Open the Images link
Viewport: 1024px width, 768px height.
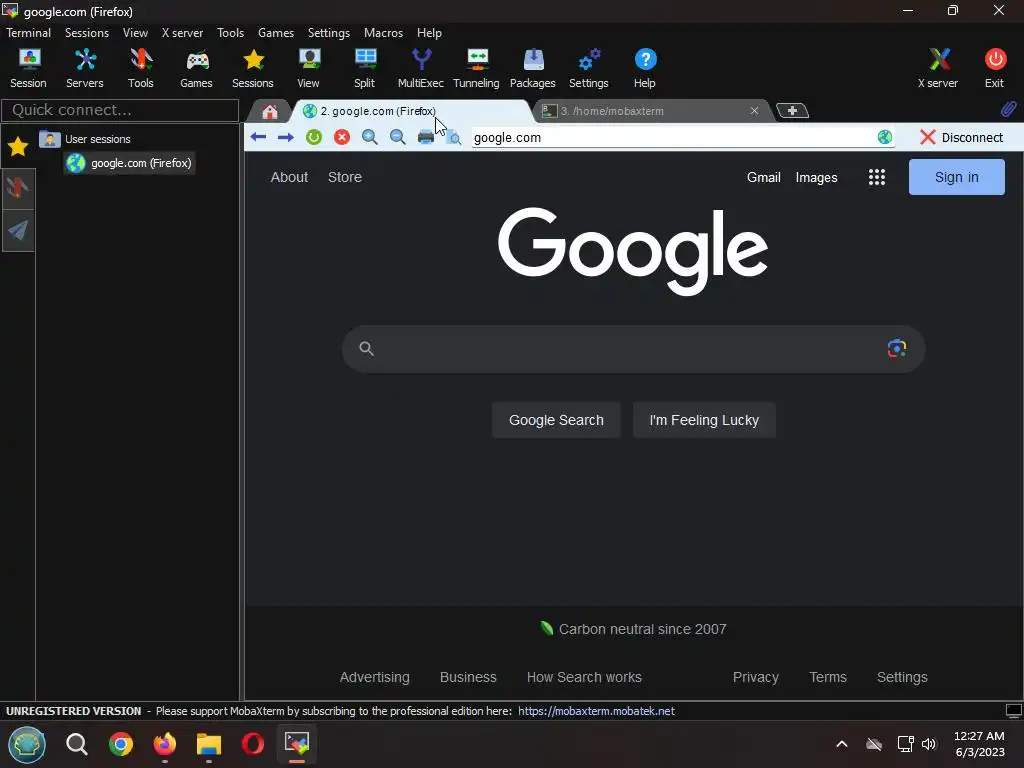coord(816,178)
